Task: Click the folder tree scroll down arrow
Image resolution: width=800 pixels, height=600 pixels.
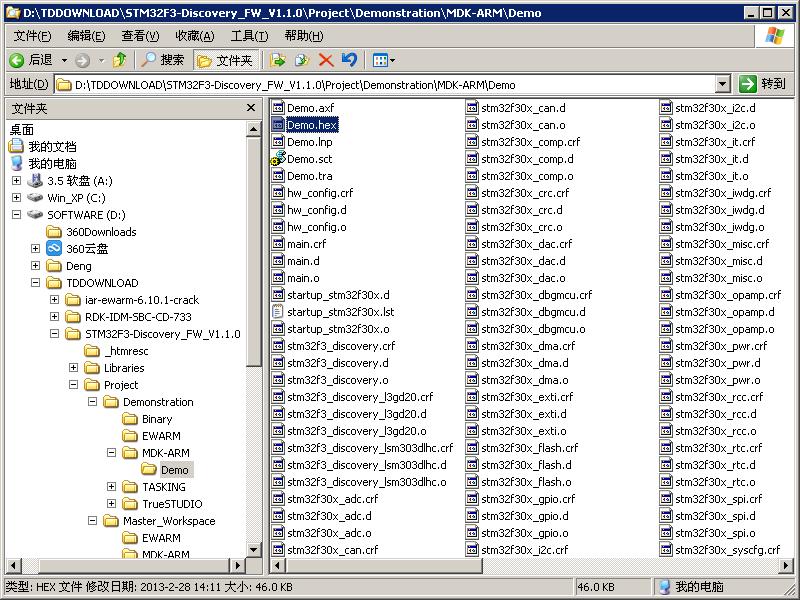Action: click(x=253, y=549)
